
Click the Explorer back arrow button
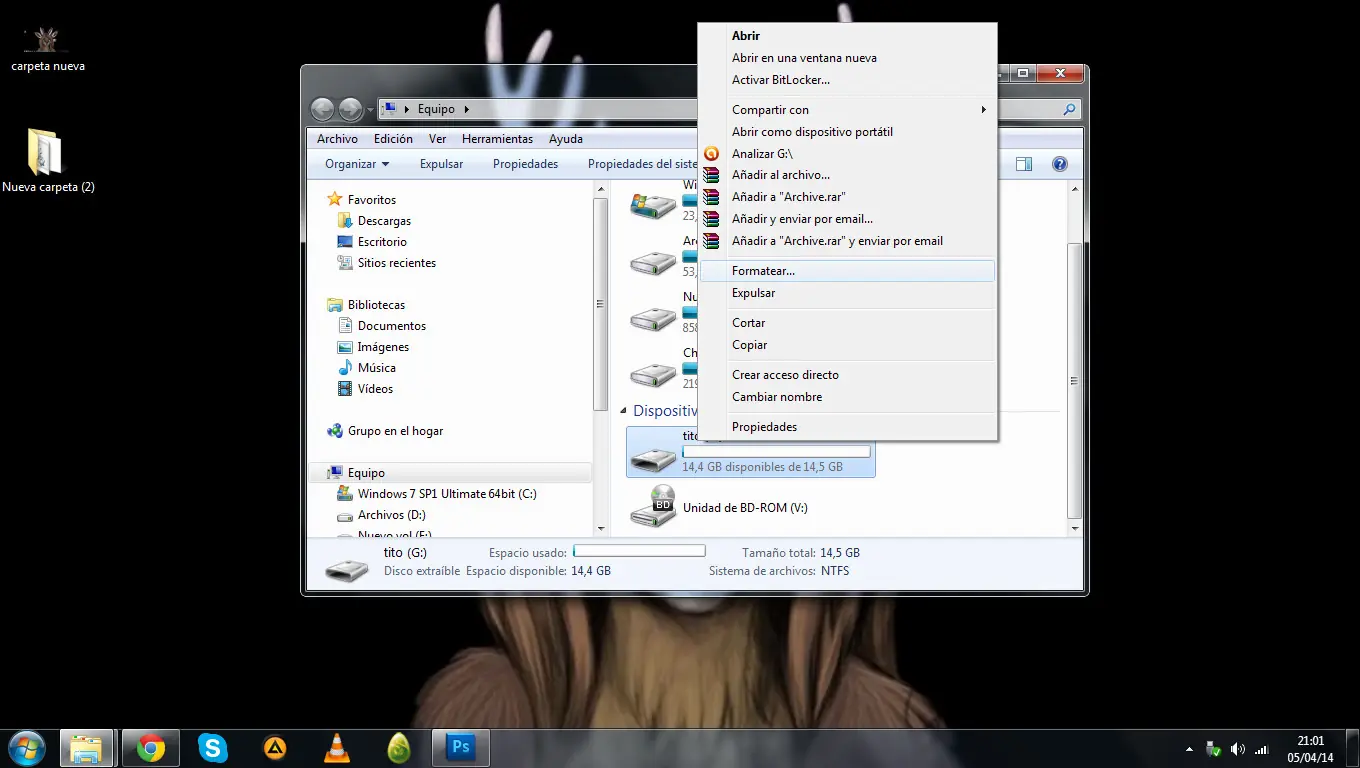click(x=322, y=109)
